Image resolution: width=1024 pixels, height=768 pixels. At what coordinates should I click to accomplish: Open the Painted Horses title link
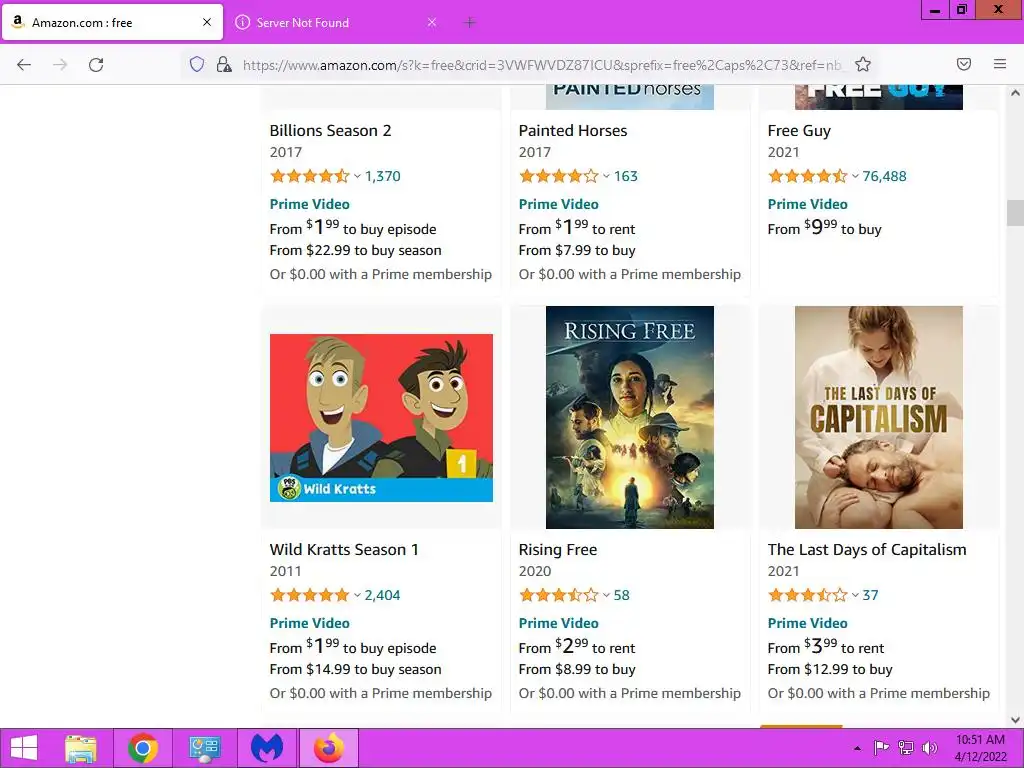point(573,131)
